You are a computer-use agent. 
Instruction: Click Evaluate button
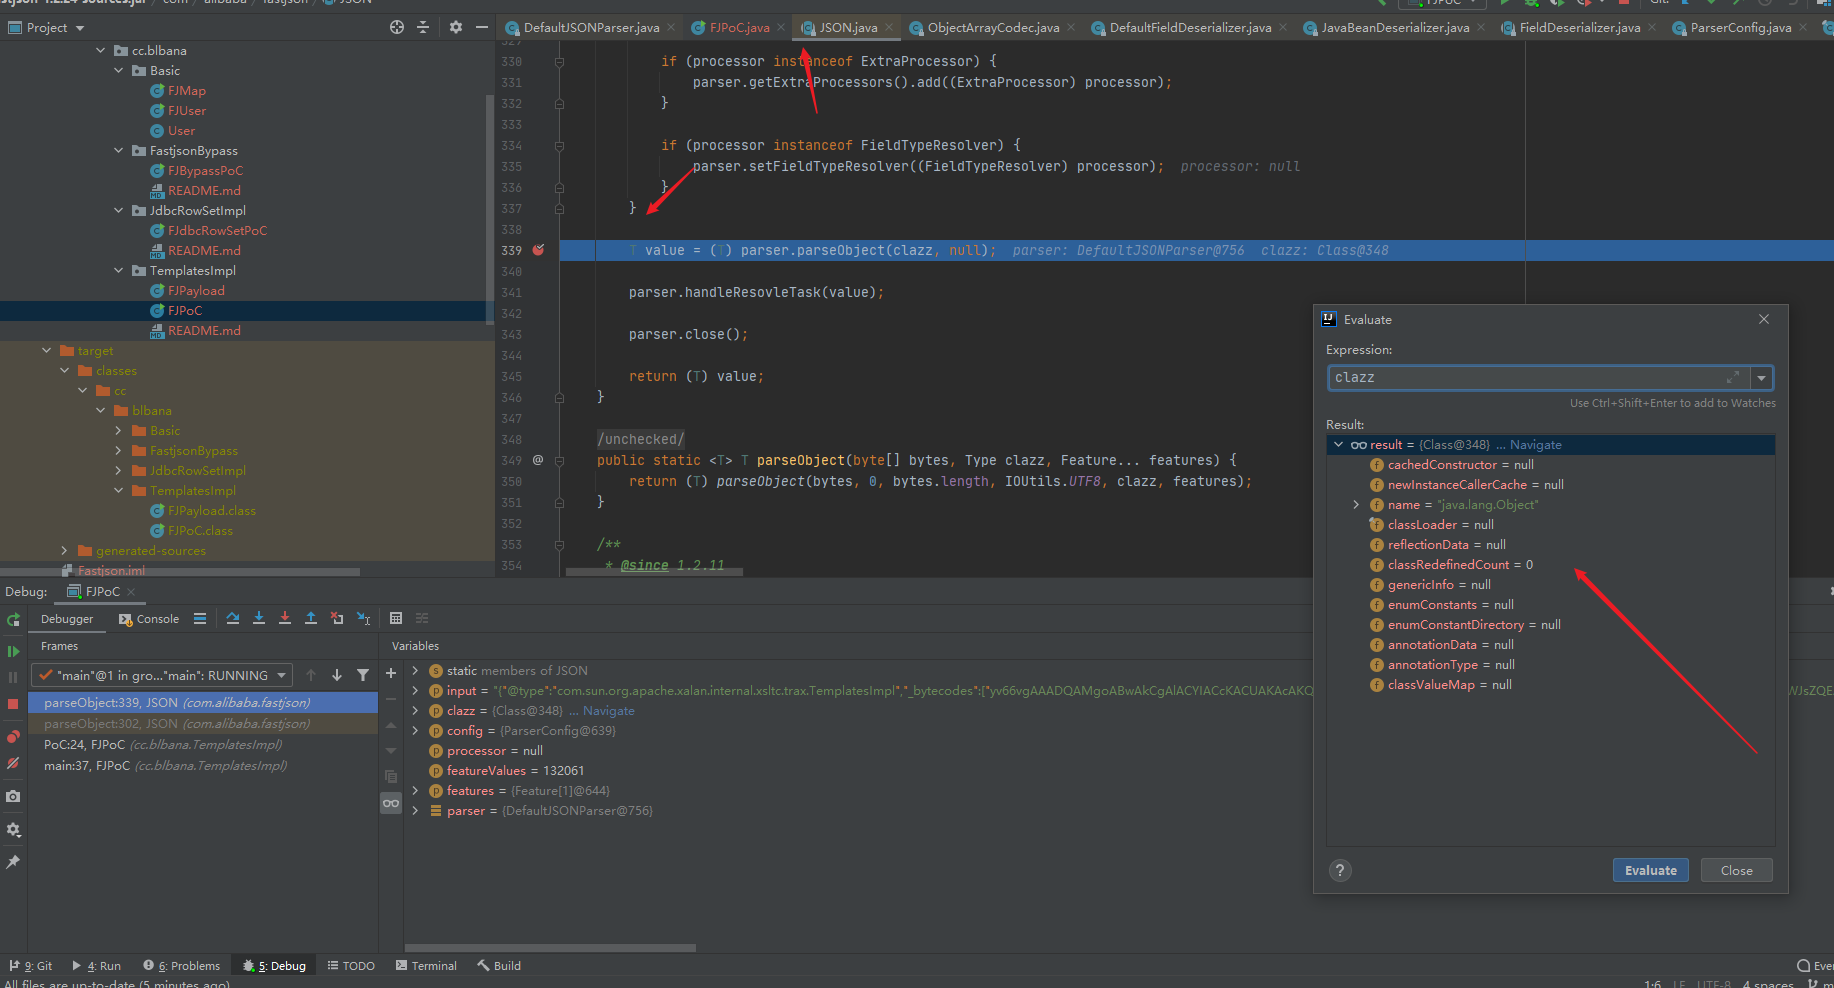(x=1651, y=870)
